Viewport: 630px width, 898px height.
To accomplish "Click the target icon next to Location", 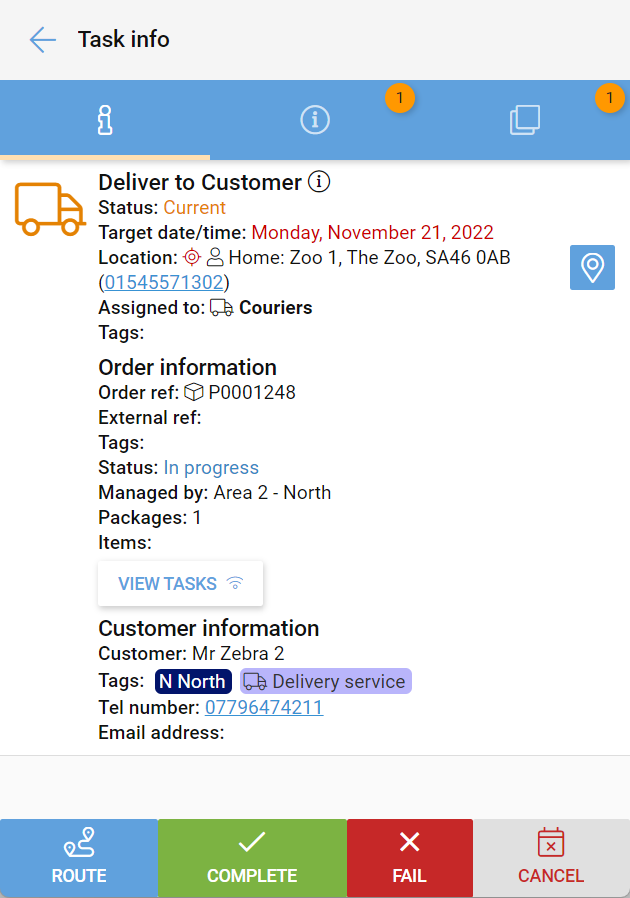I will [192, 257].
